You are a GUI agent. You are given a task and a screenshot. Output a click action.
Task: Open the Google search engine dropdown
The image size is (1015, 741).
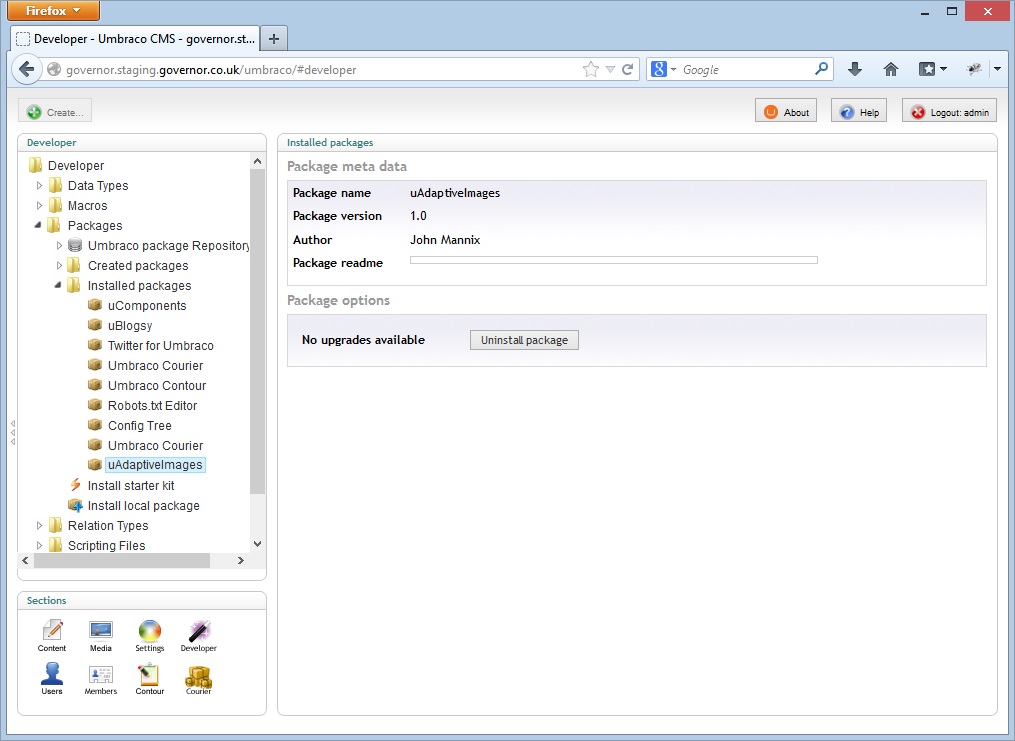664,69
